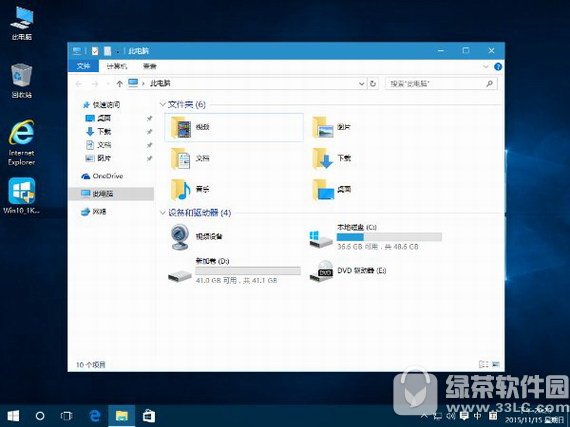This screenshot has width=570, height=427.
Task: Open the address bar history dropdown
Action: (361, 84)
